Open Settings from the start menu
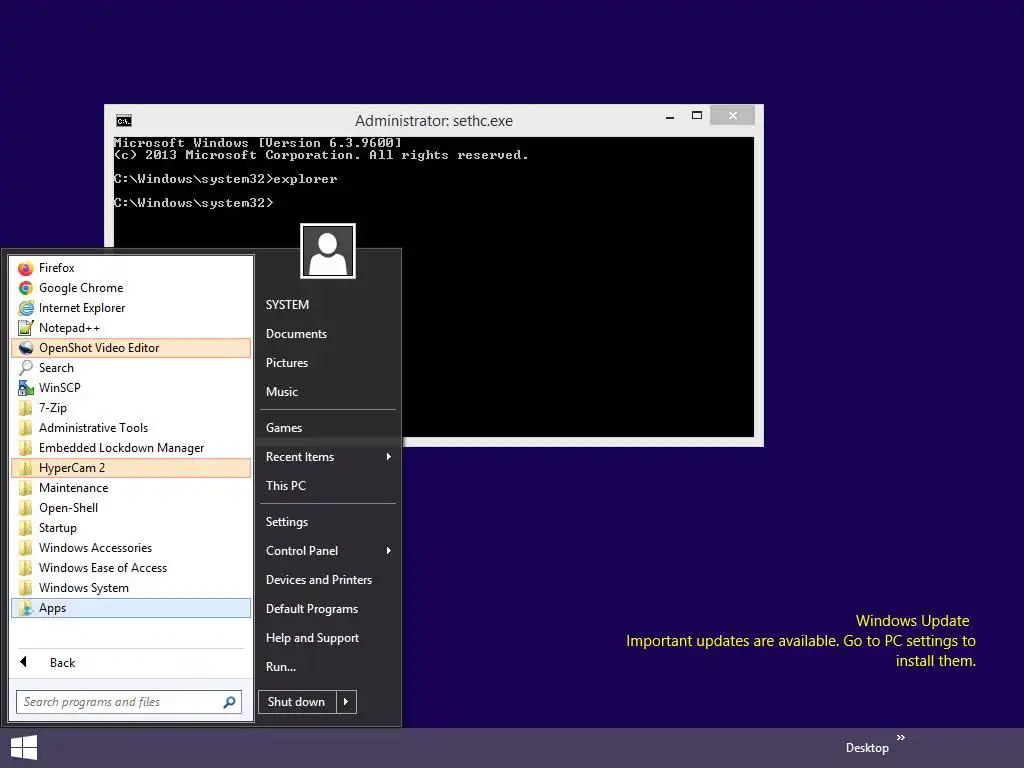This screenshot has width=1024, height=768. [x=328, y=522]
